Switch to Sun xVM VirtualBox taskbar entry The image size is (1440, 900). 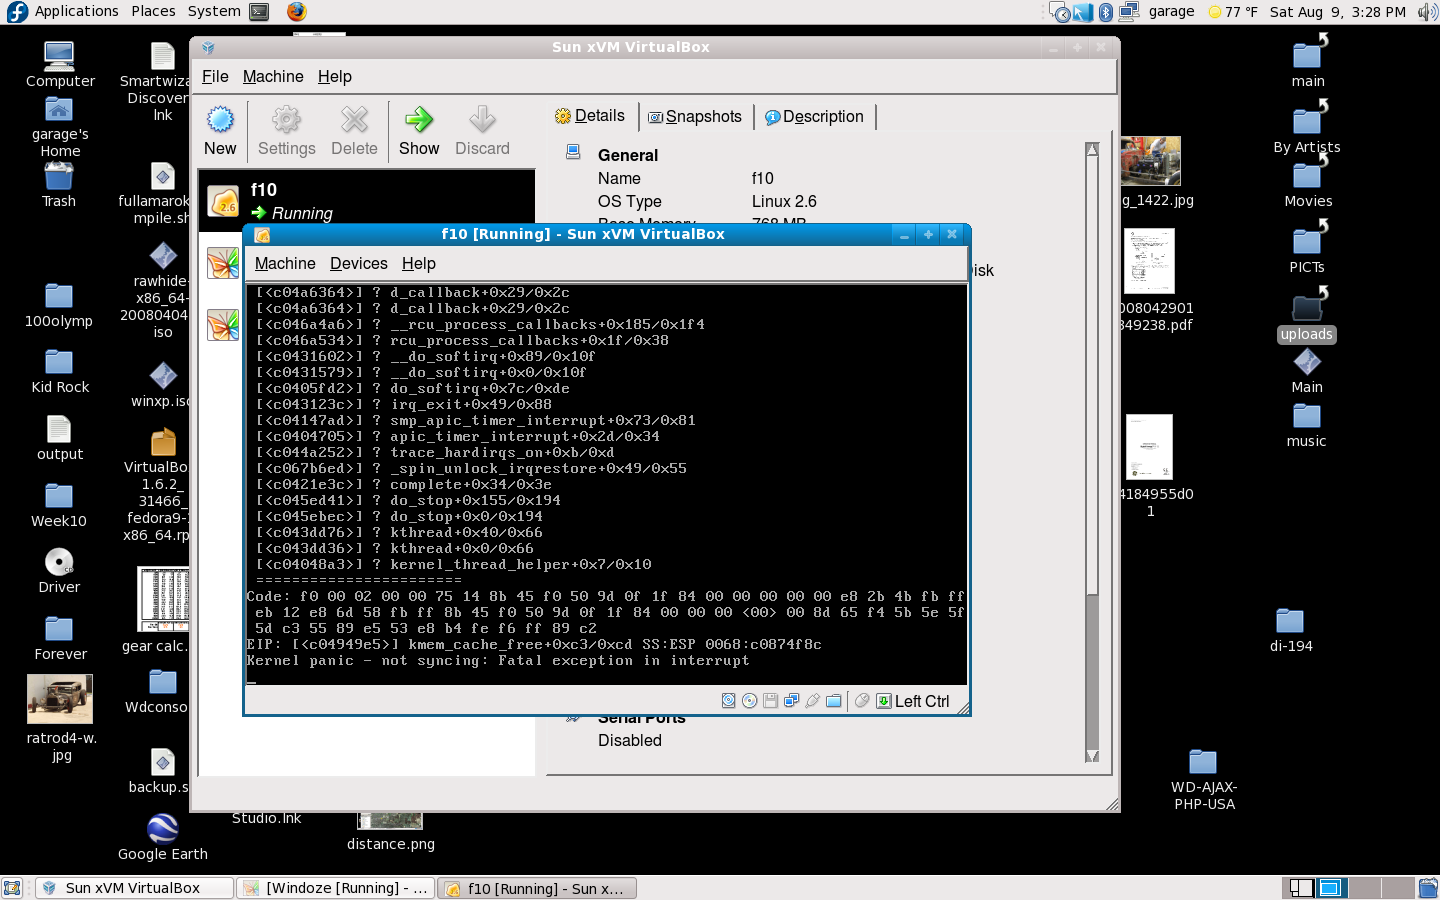click(132, 888)
